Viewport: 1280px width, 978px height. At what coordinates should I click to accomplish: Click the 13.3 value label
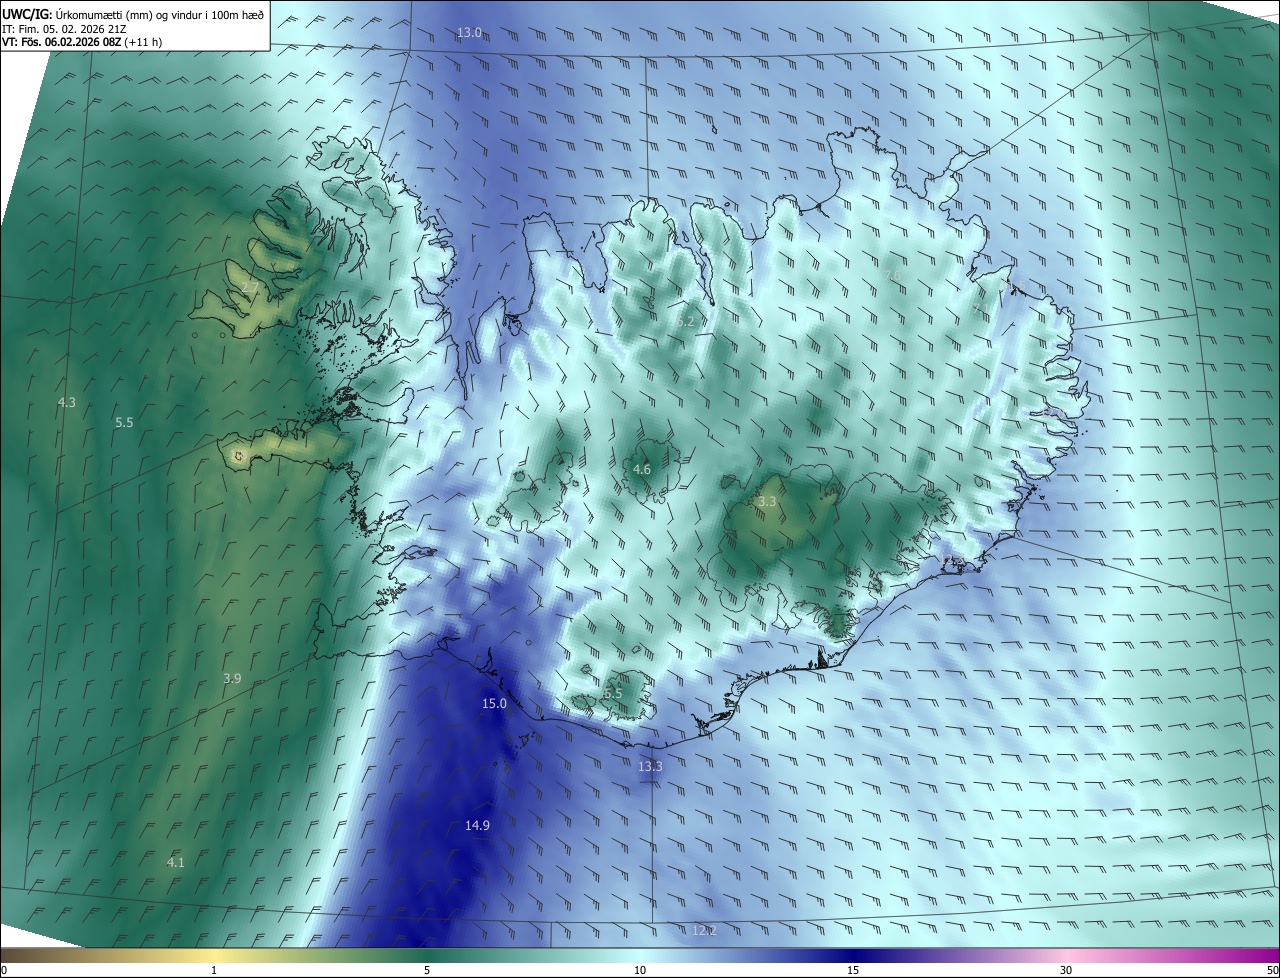pos(650,766)
